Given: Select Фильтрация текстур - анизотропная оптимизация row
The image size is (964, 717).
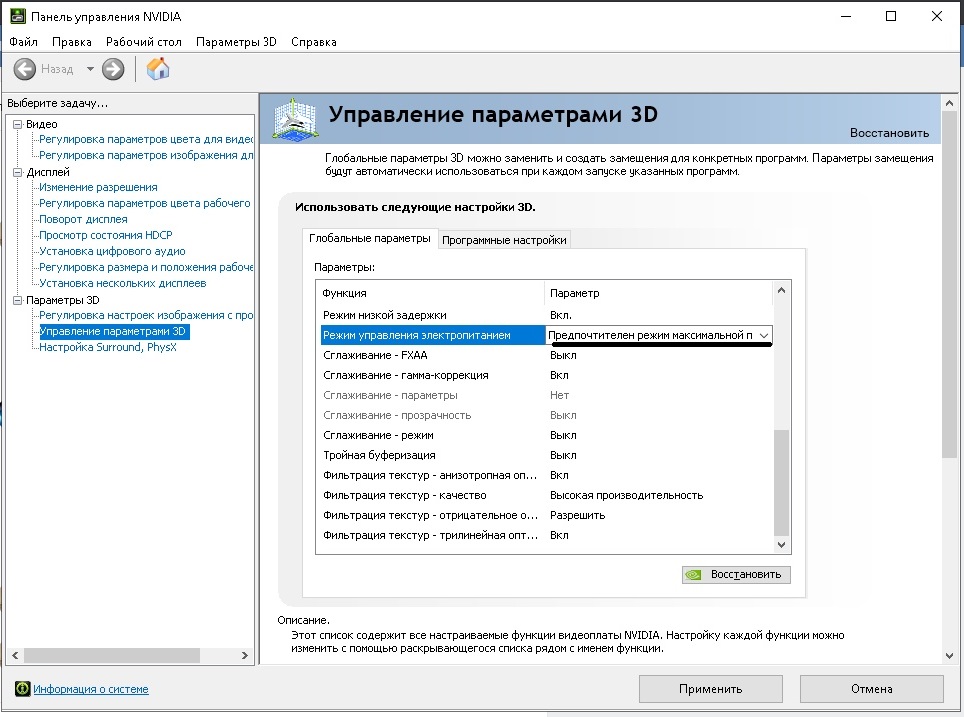Looking at the screenshot, I should [546, 475].
